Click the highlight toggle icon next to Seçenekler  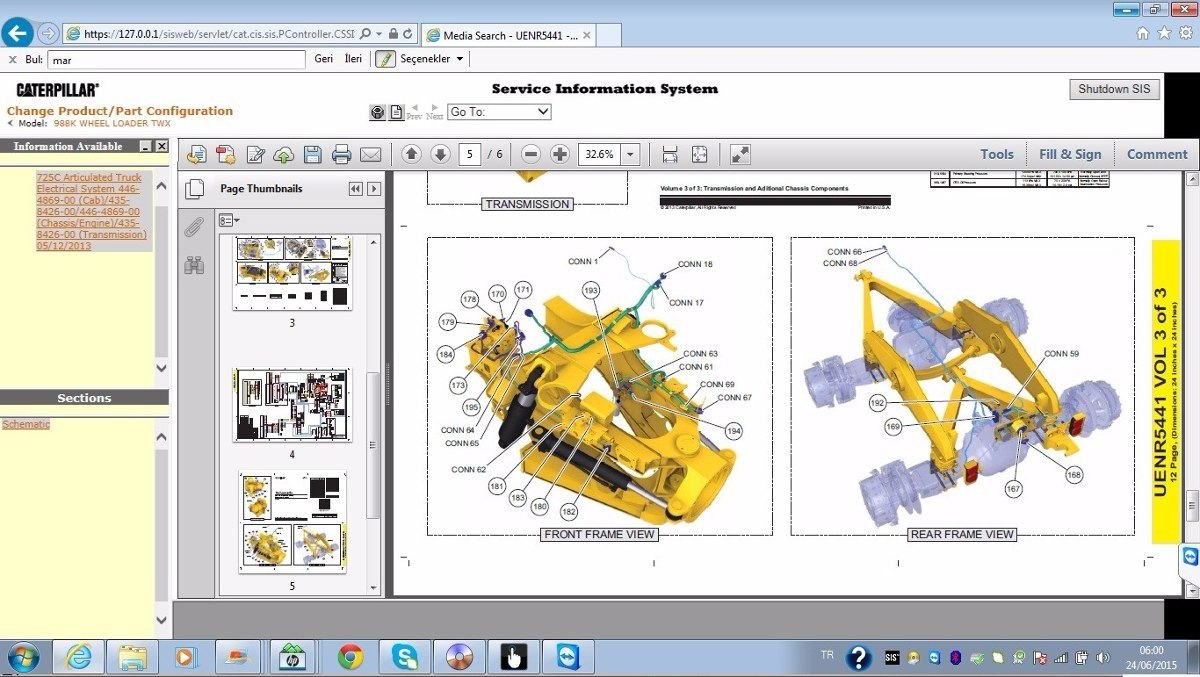(385, 59)
